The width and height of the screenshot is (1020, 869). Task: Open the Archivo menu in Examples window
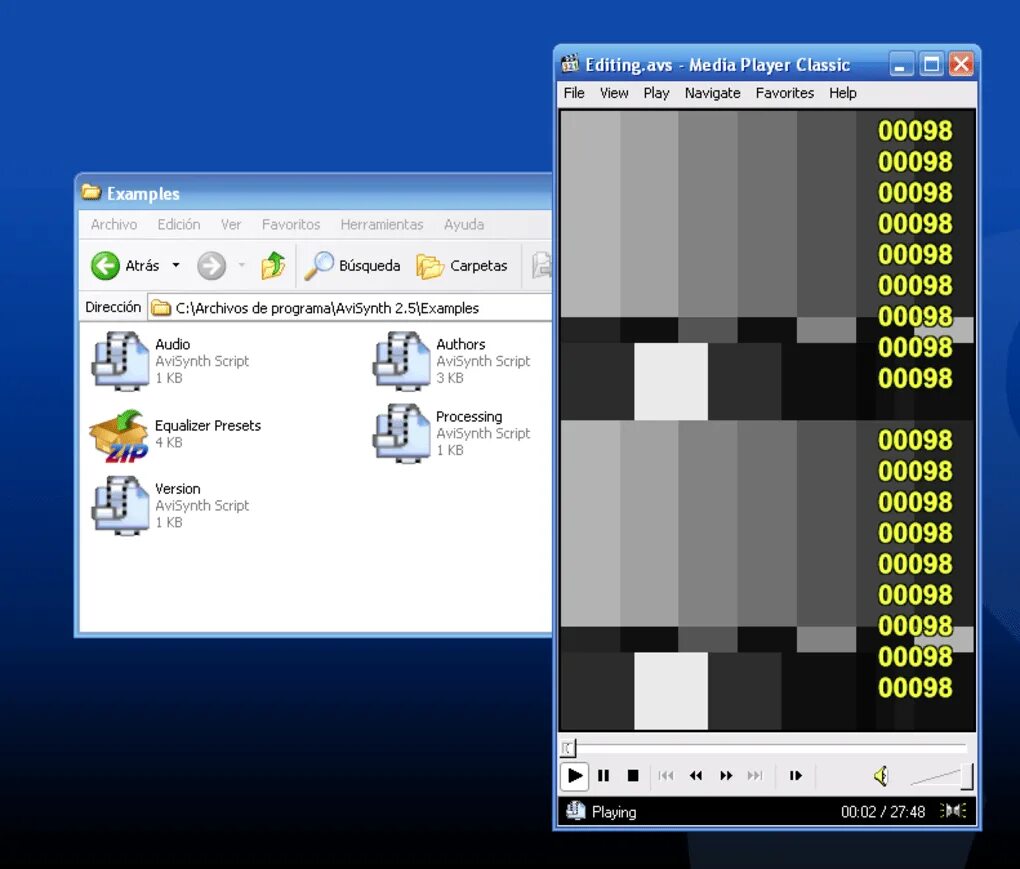pyautogui.click(x=114, y=224)
